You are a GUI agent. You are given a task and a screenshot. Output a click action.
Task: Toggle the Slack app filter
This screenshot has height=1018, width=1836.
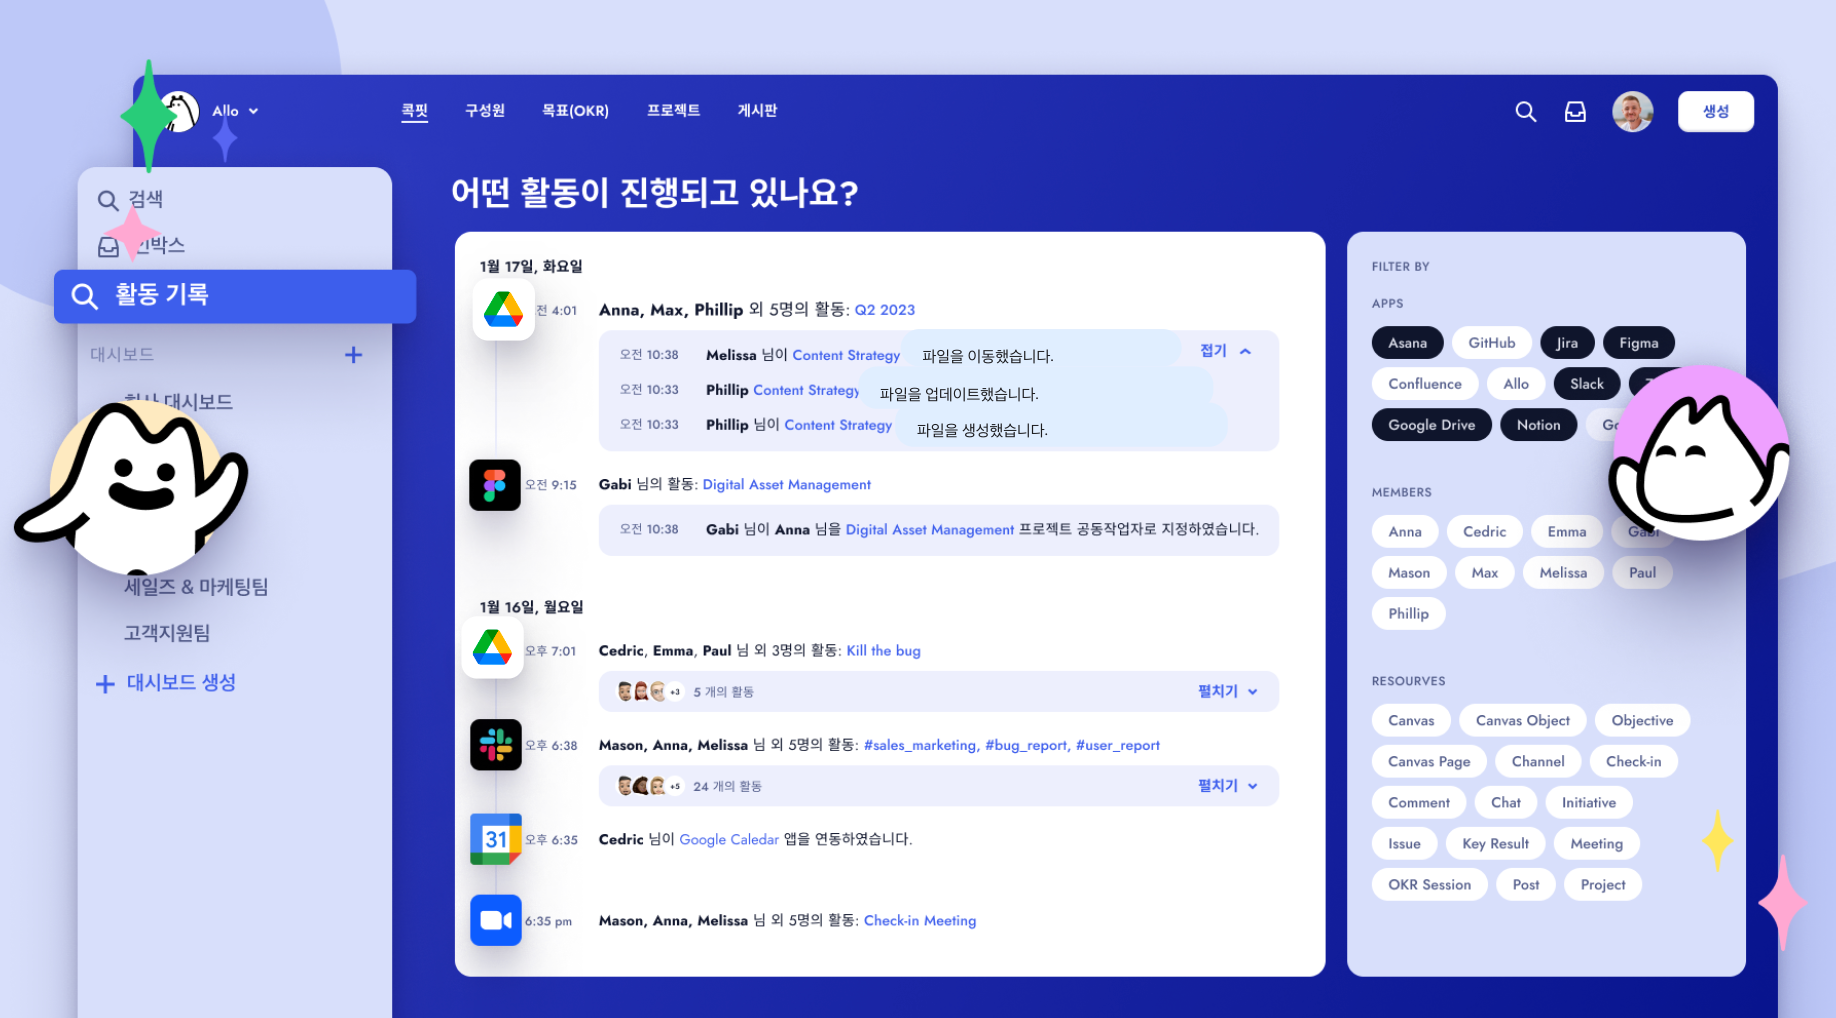[x=1586, y=384]
